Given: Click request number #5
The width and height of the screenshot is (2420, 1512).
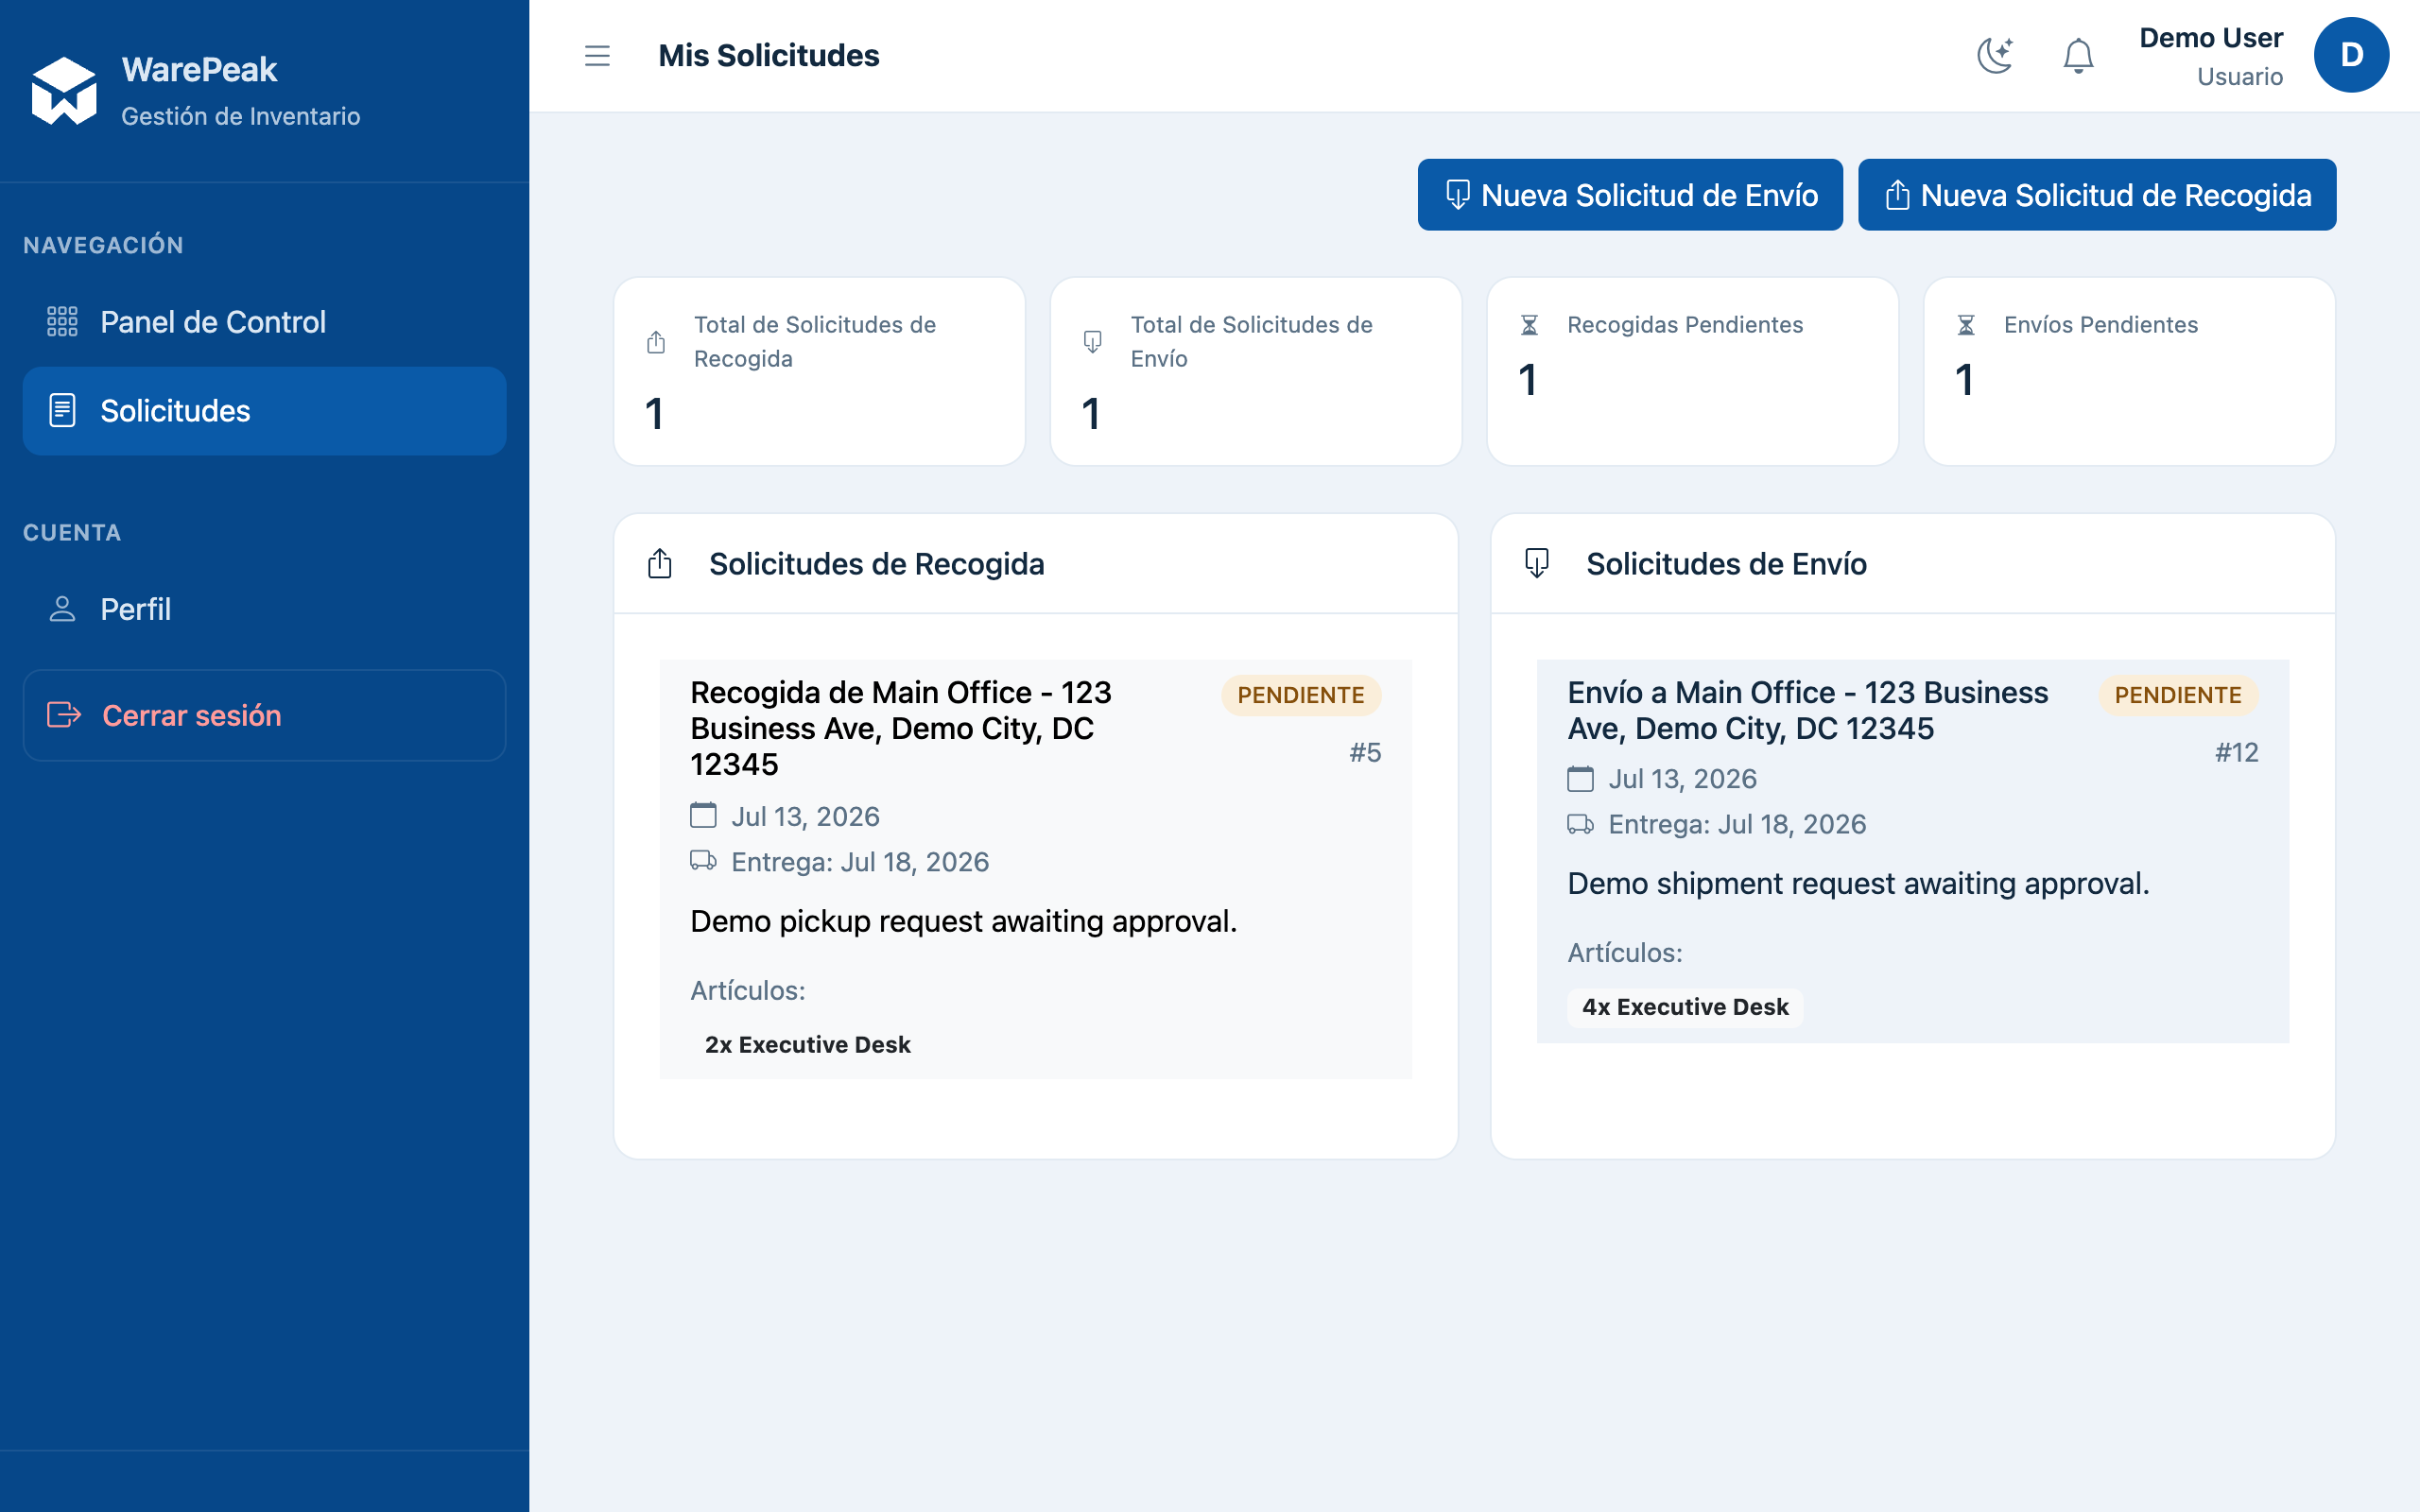Looking at the screenshot, I should coord(1365,753).
